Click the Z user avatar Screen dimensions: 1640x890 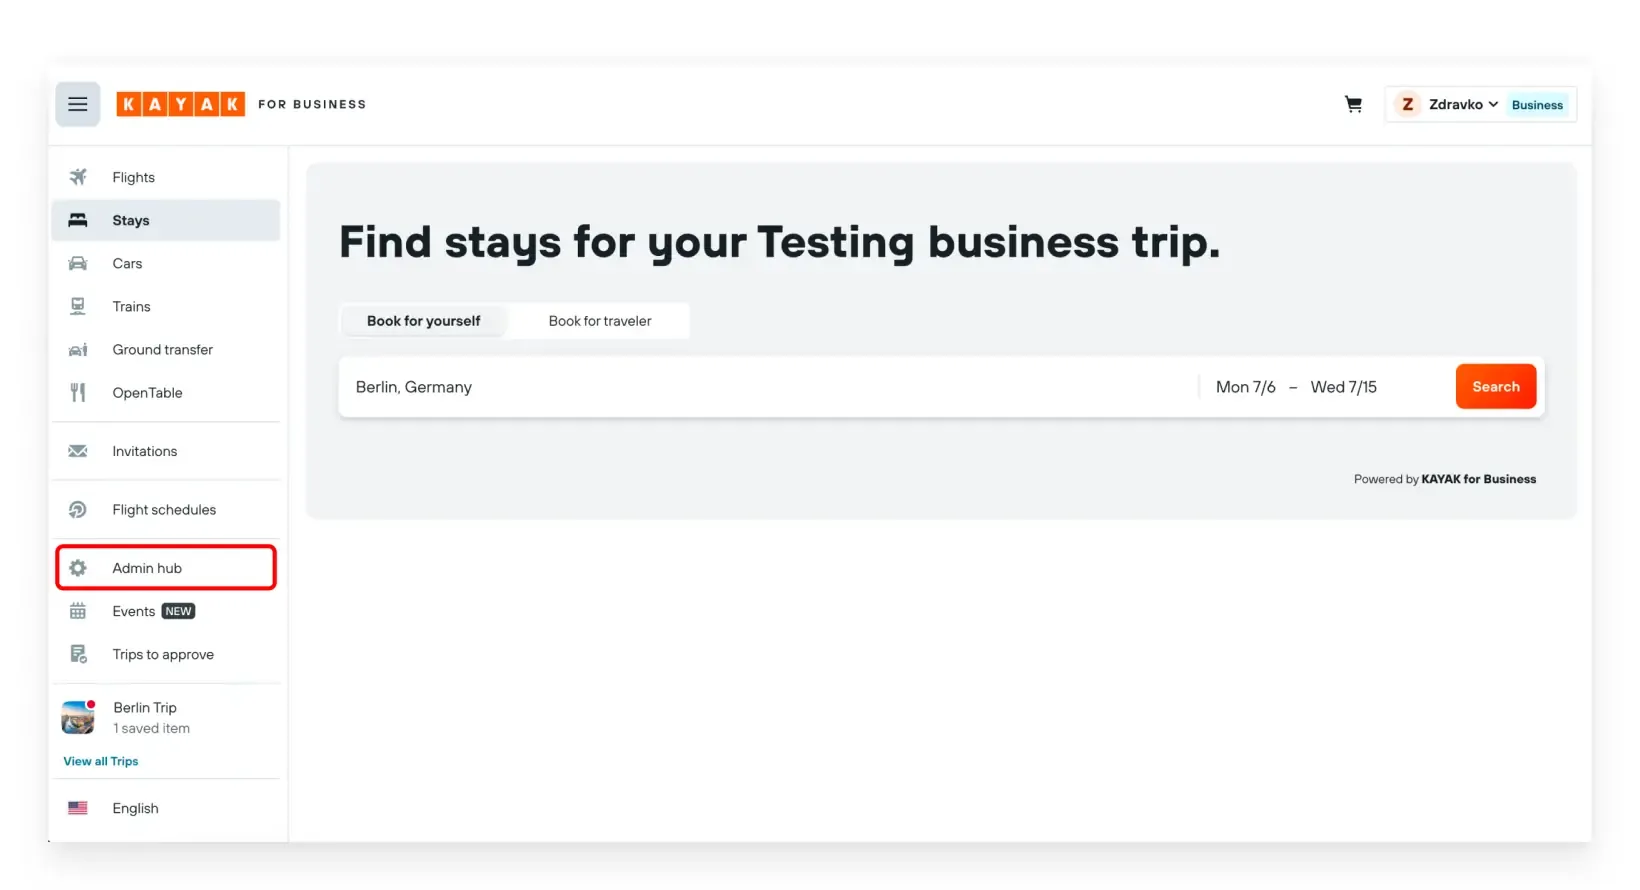point(1408,104)
